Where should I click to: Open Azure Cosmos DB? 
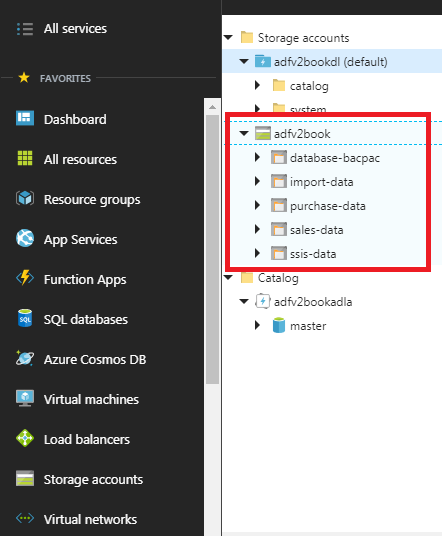(95, 360)
